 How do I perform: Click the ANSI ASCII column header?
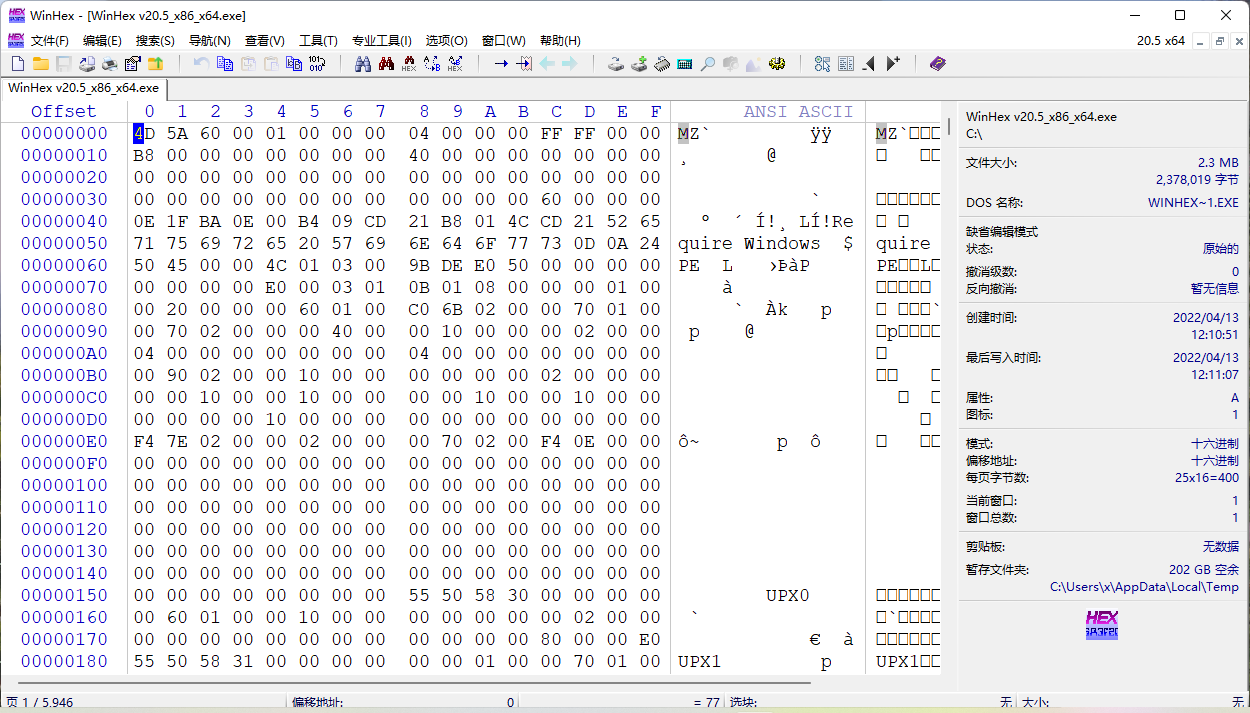coord(798,111)
